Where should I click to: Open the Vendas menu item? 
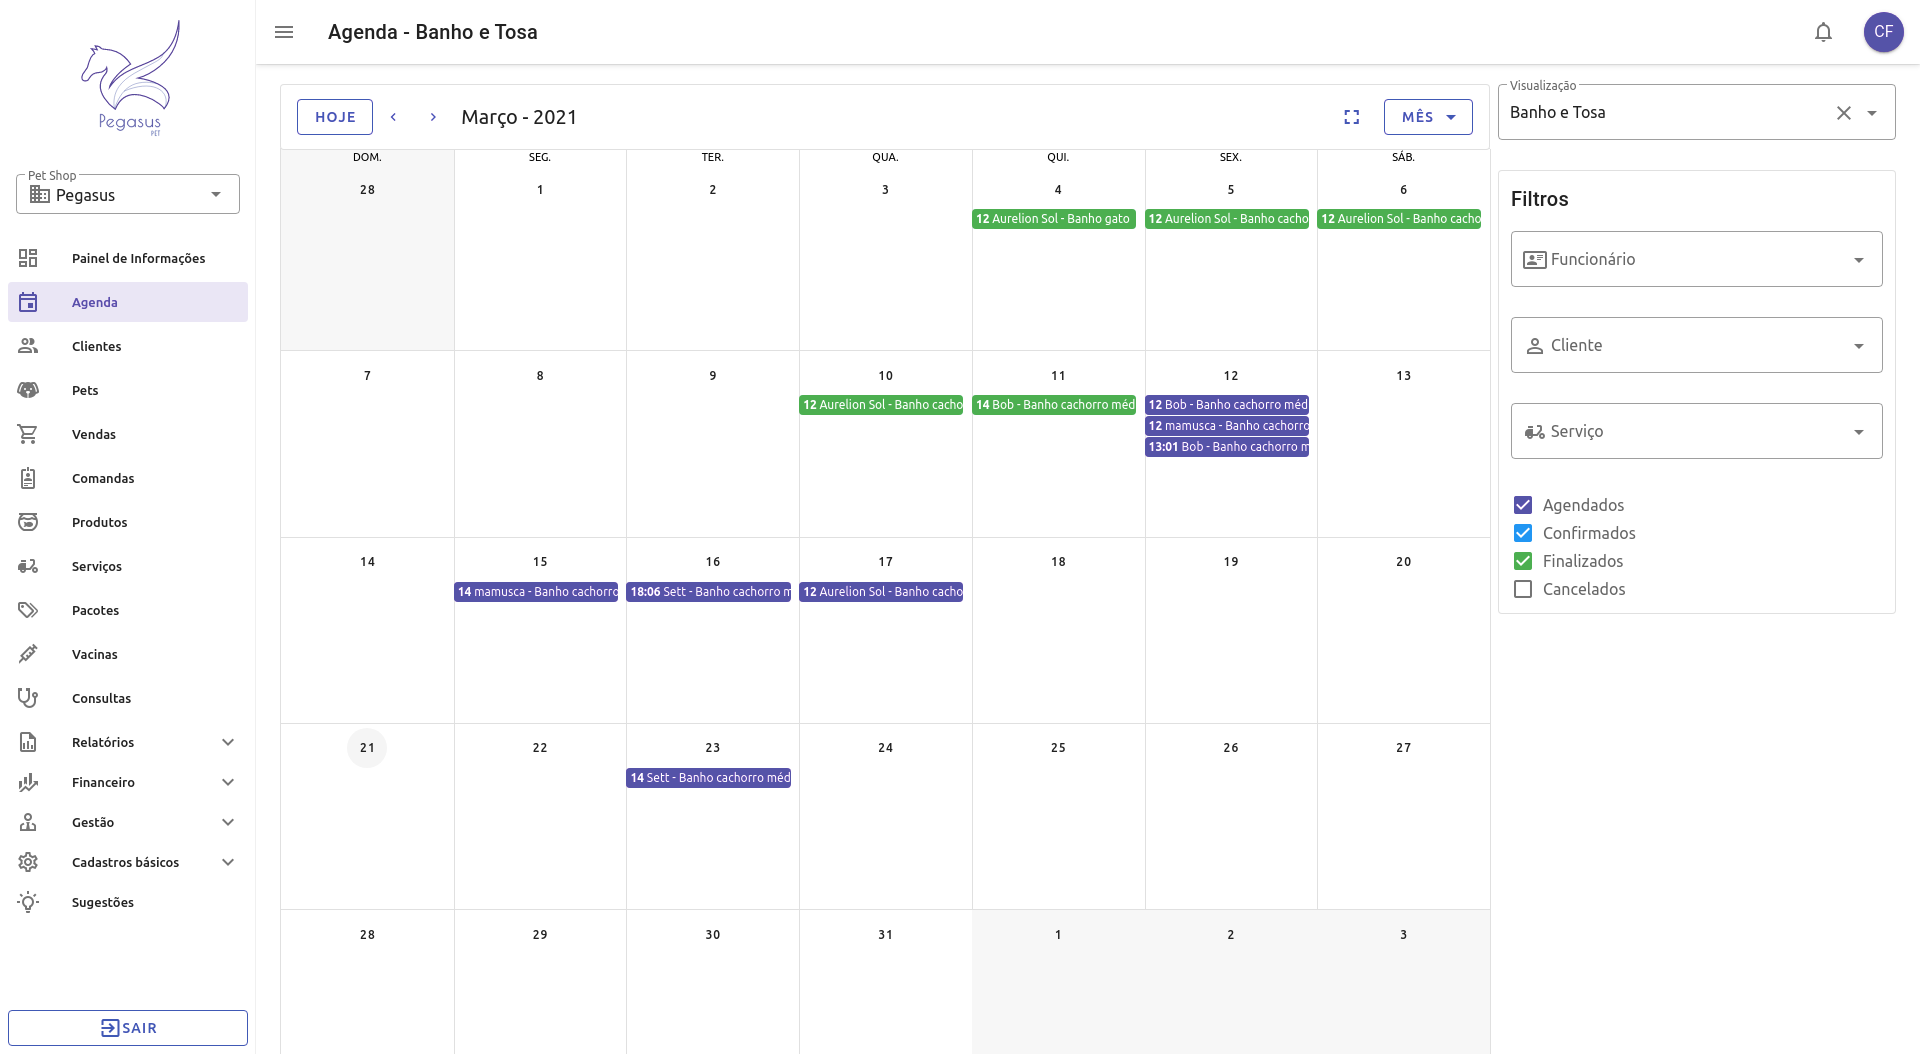click(x=128, y=434)
